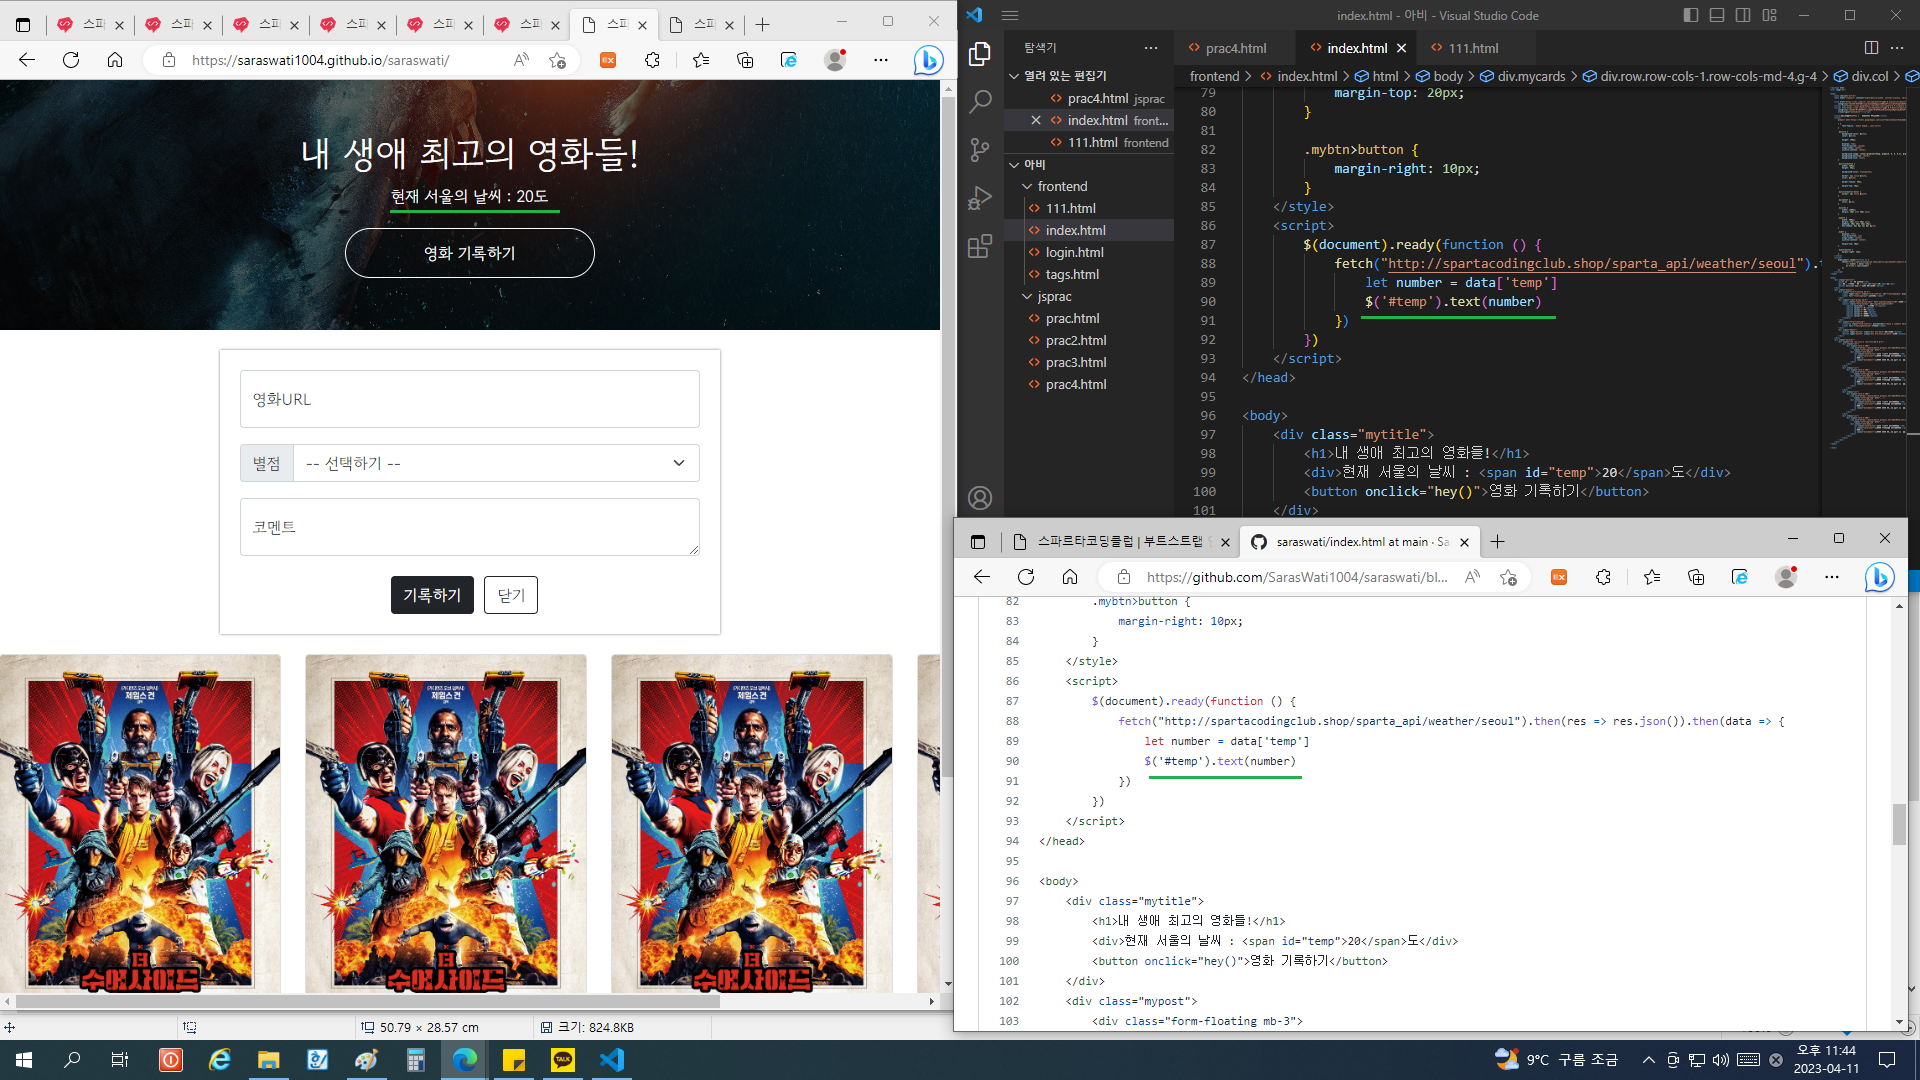Image resolution: width=1920 pixels, height=1080 pixels.
Task: Open a new tab in the GitHub browser
Action: 1497,542
